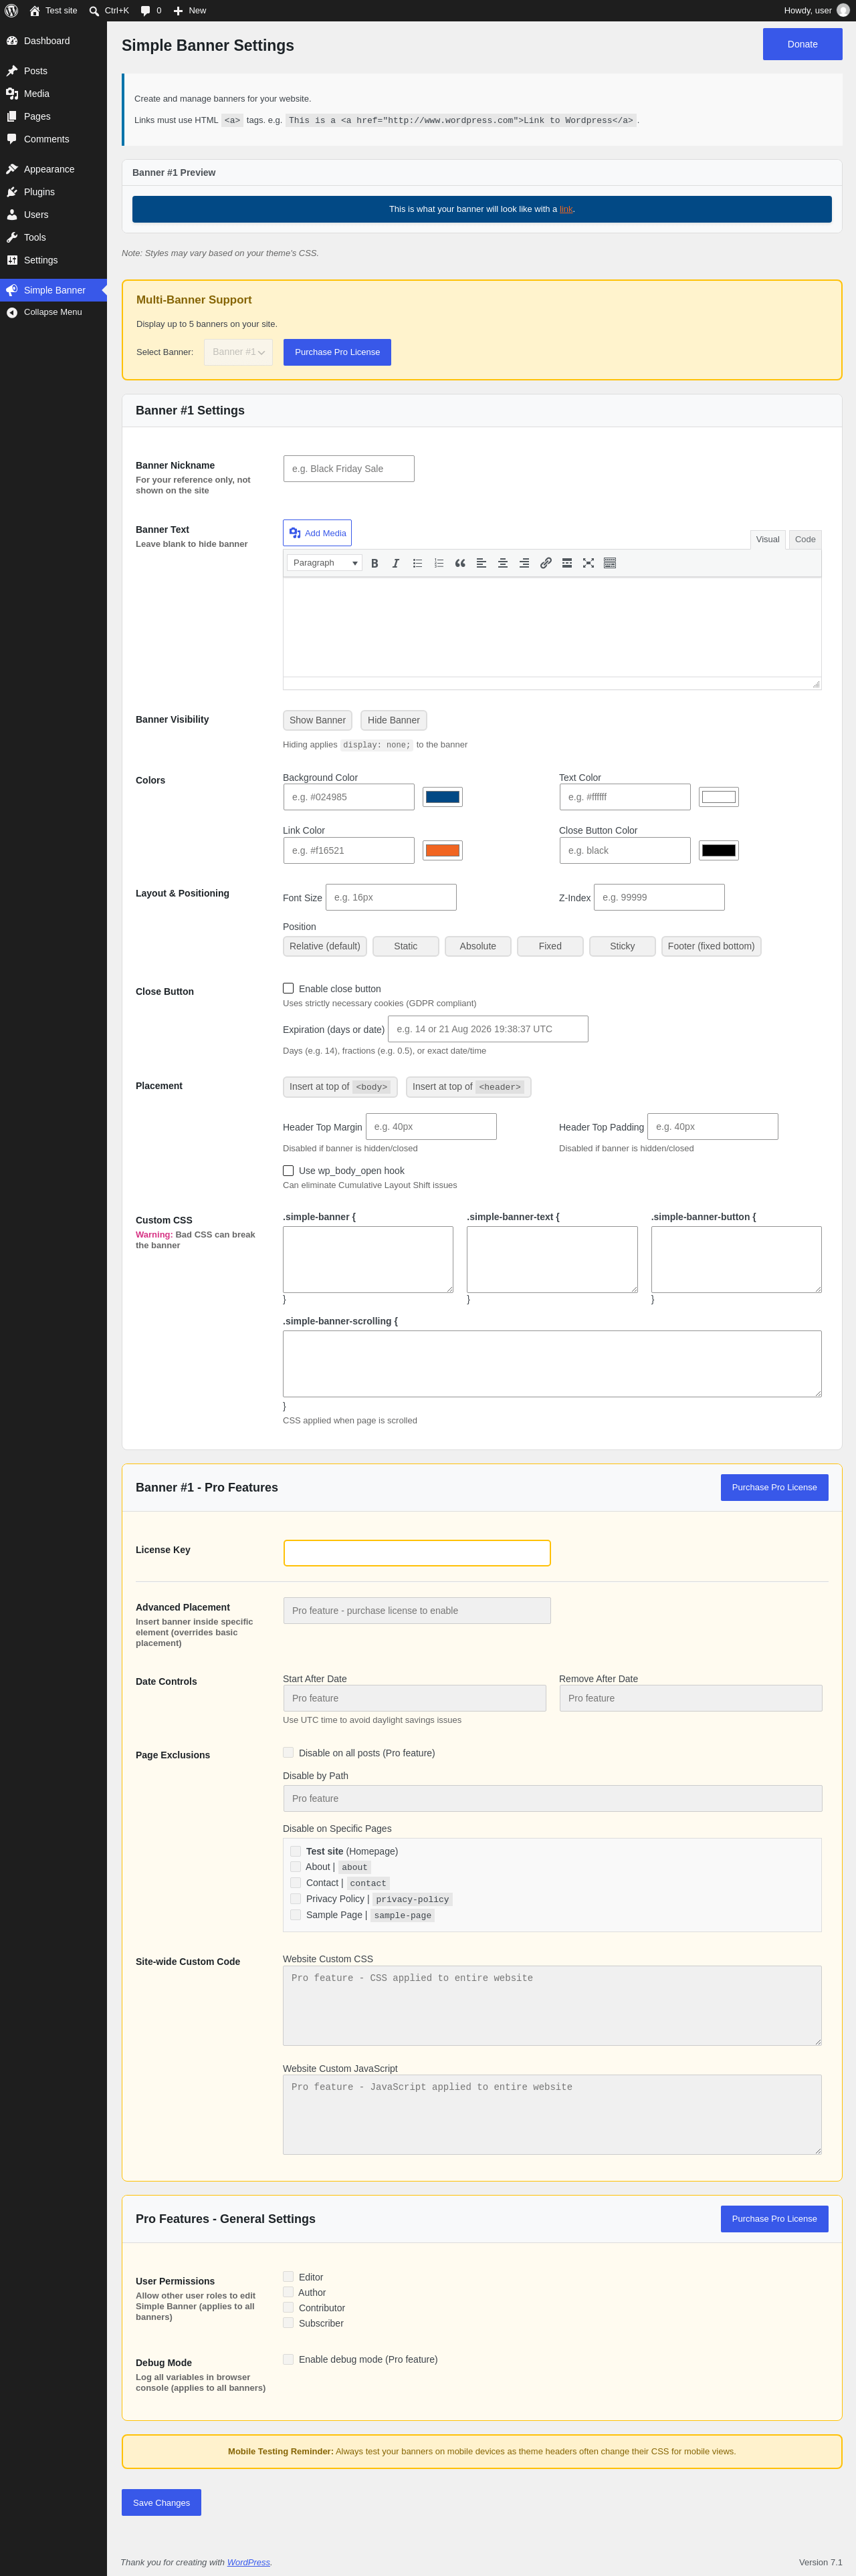Switch editor to fullscreen mode
The height and width of the screenshot is (2576, 856).
pos(588,563)
